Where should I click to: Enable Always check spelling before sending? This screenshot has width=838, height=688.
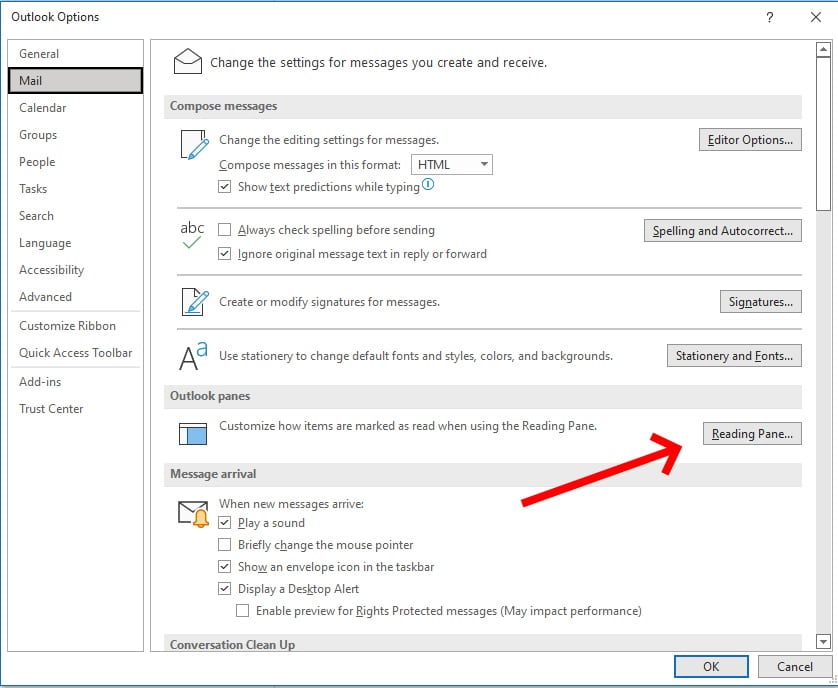(226, 230)
